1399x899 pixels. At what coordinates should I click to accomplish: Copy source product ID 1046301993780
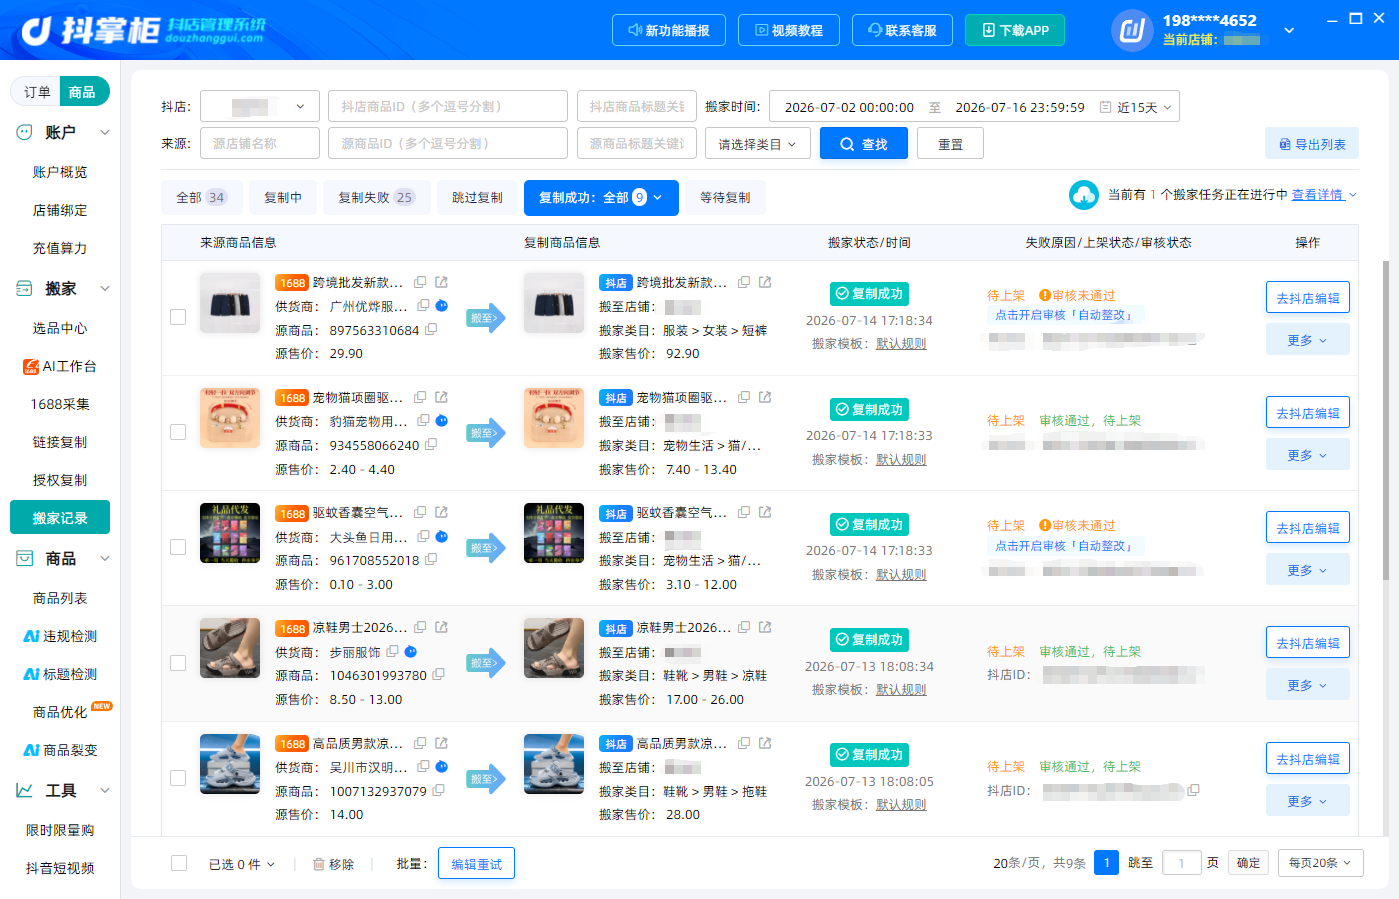438,675
